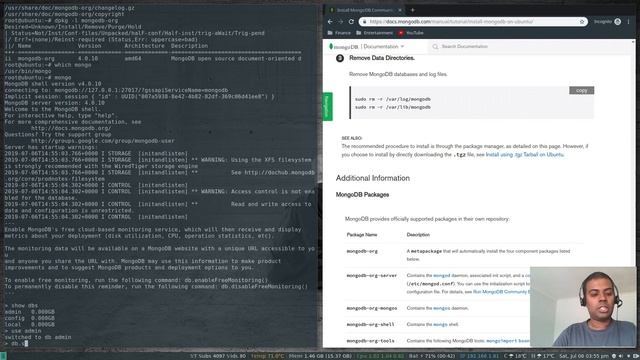Select mongodb-org-tools package name cell
640x360 pixels.
point(370,341)
